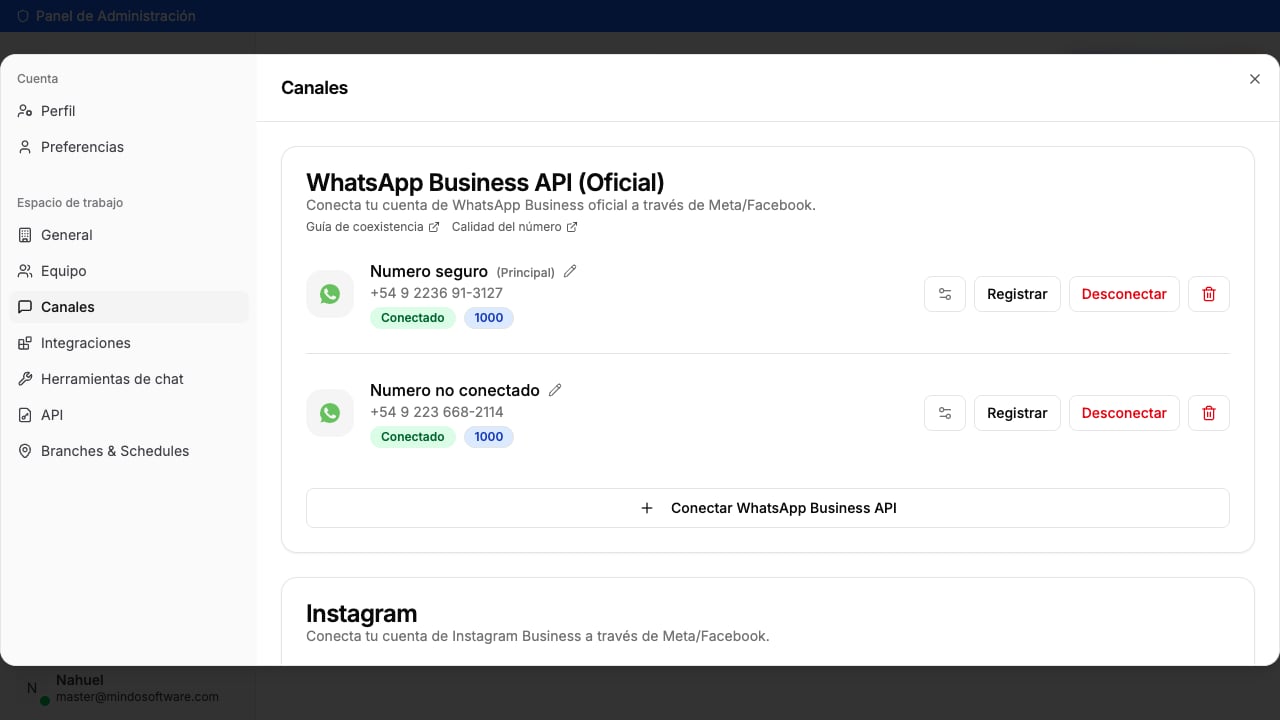Register the Numero seguro number
Screen dimensions: 1280x720
point(1017,294)
